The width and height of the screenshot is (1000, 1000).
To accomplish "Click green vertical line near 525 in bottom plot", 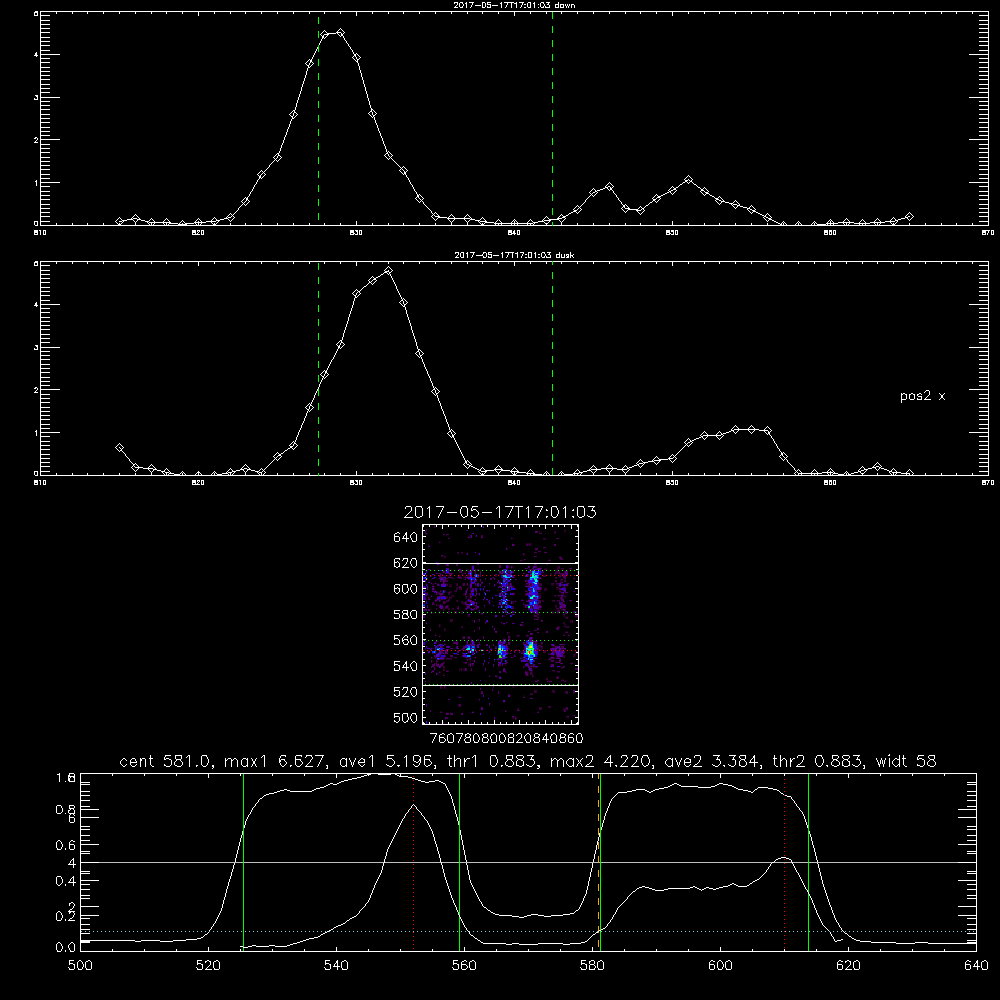I will pyautogui.click(x=243, y=862).
